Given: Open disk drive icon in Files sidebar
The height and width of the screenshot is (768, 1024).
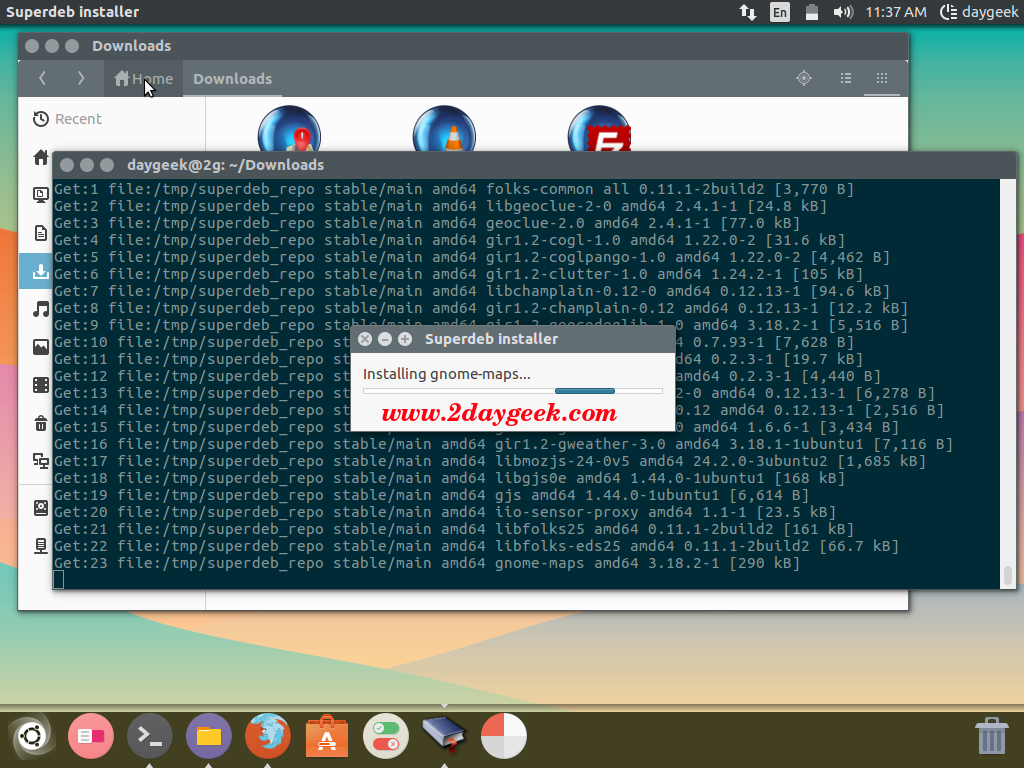Looking at the screenshot, I should pyautogui.click(x=40, y=508).
